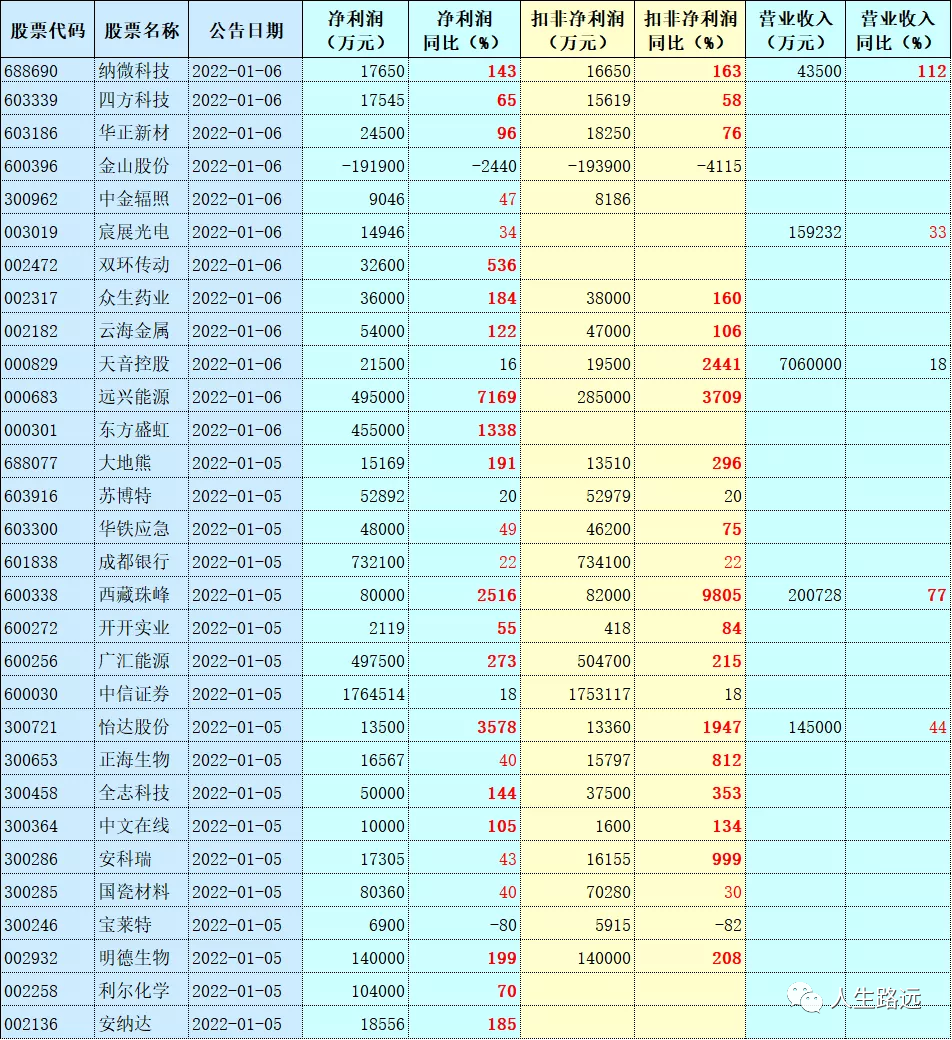Click growth value 7169

click(464, 397)
